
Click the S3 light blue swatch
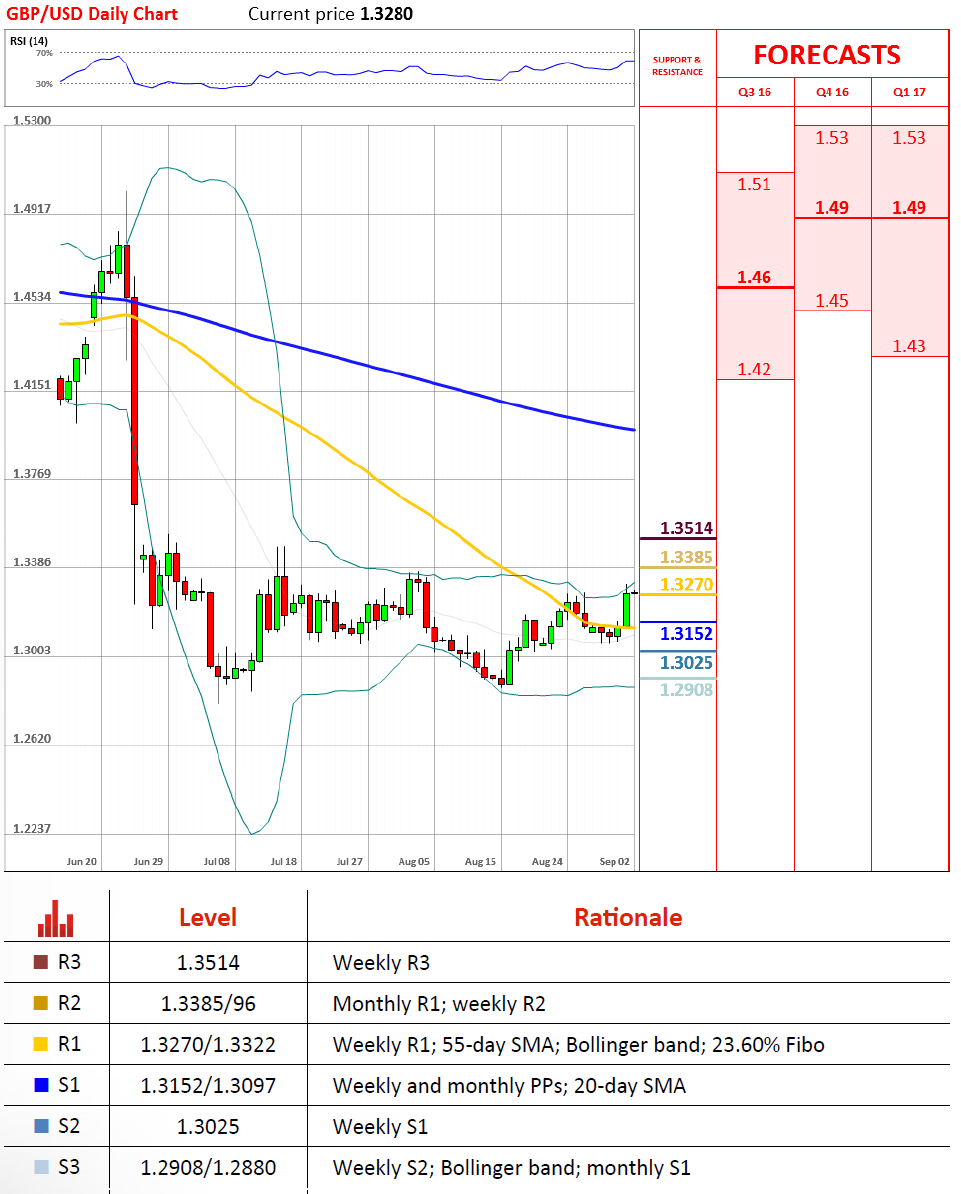tap(41, 1167)
